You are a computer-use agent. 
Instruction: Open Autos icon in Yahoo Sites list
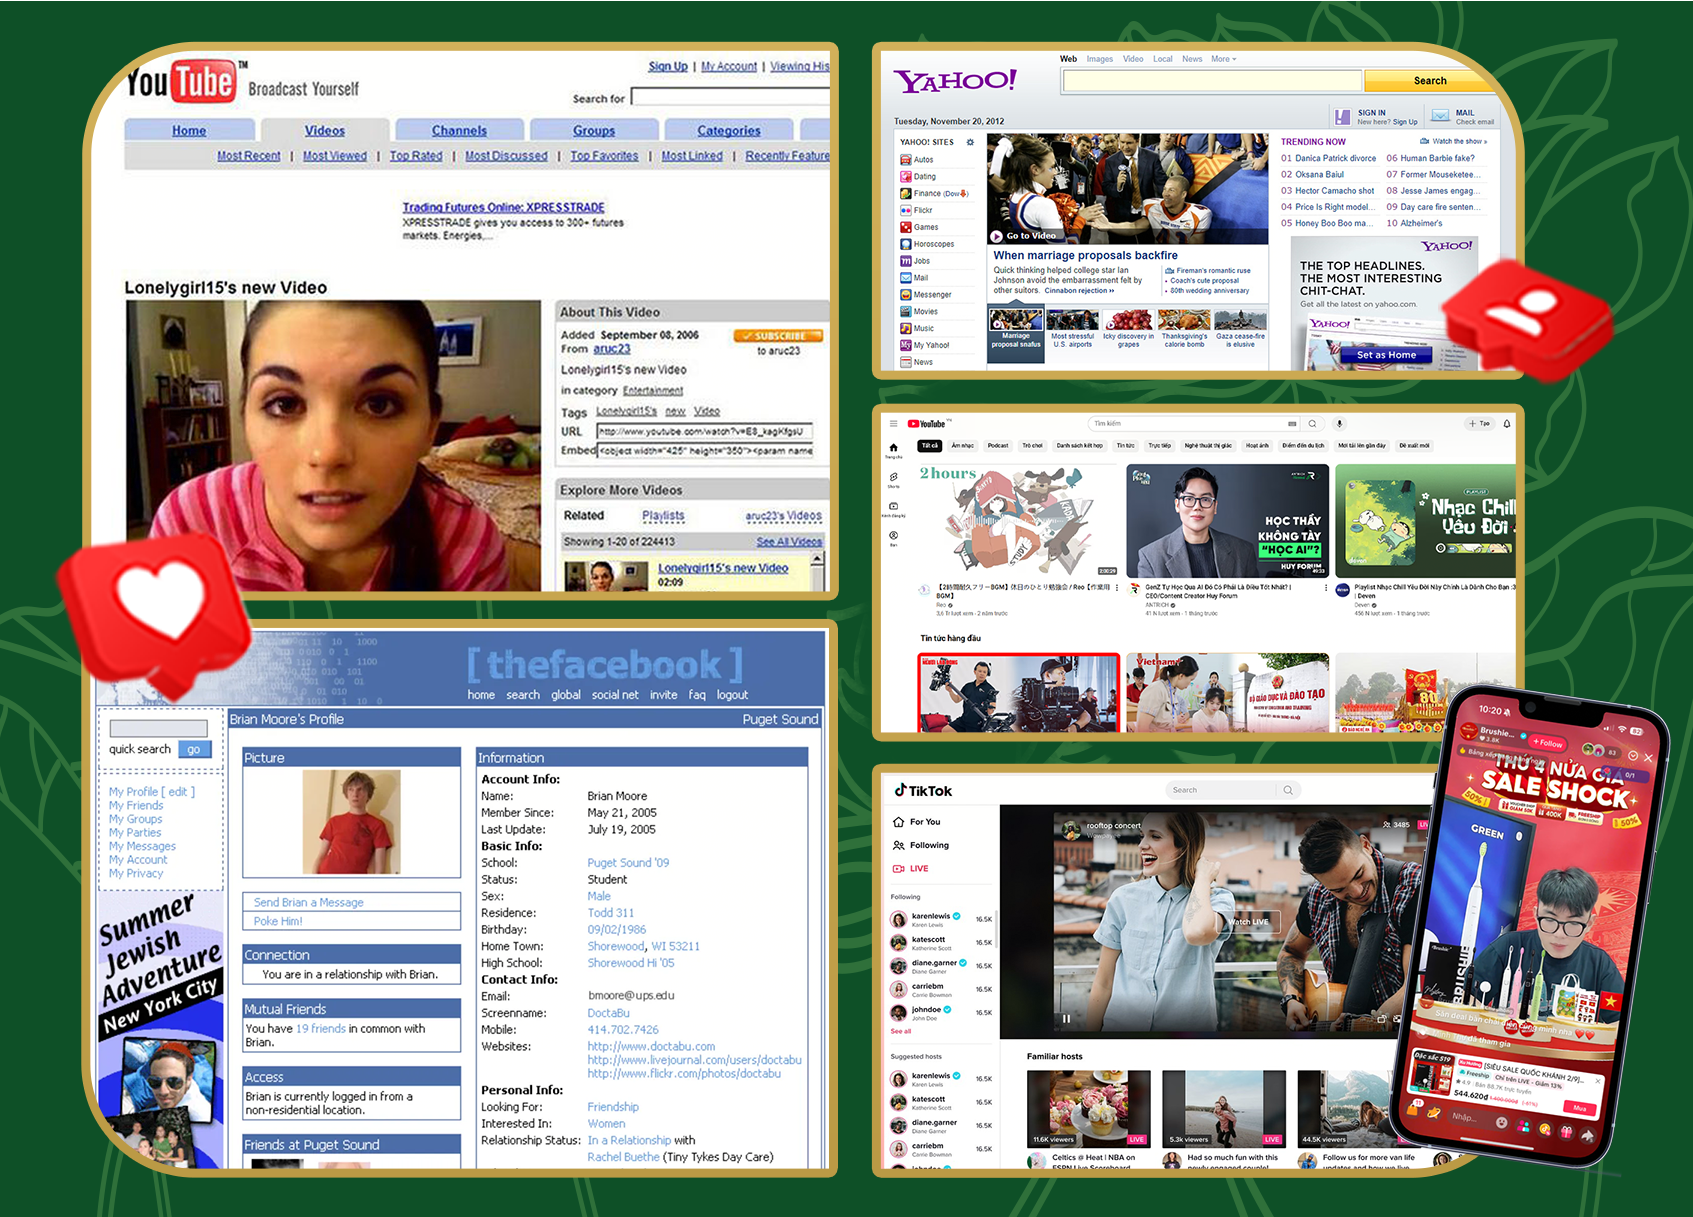[x=905, y=160]
